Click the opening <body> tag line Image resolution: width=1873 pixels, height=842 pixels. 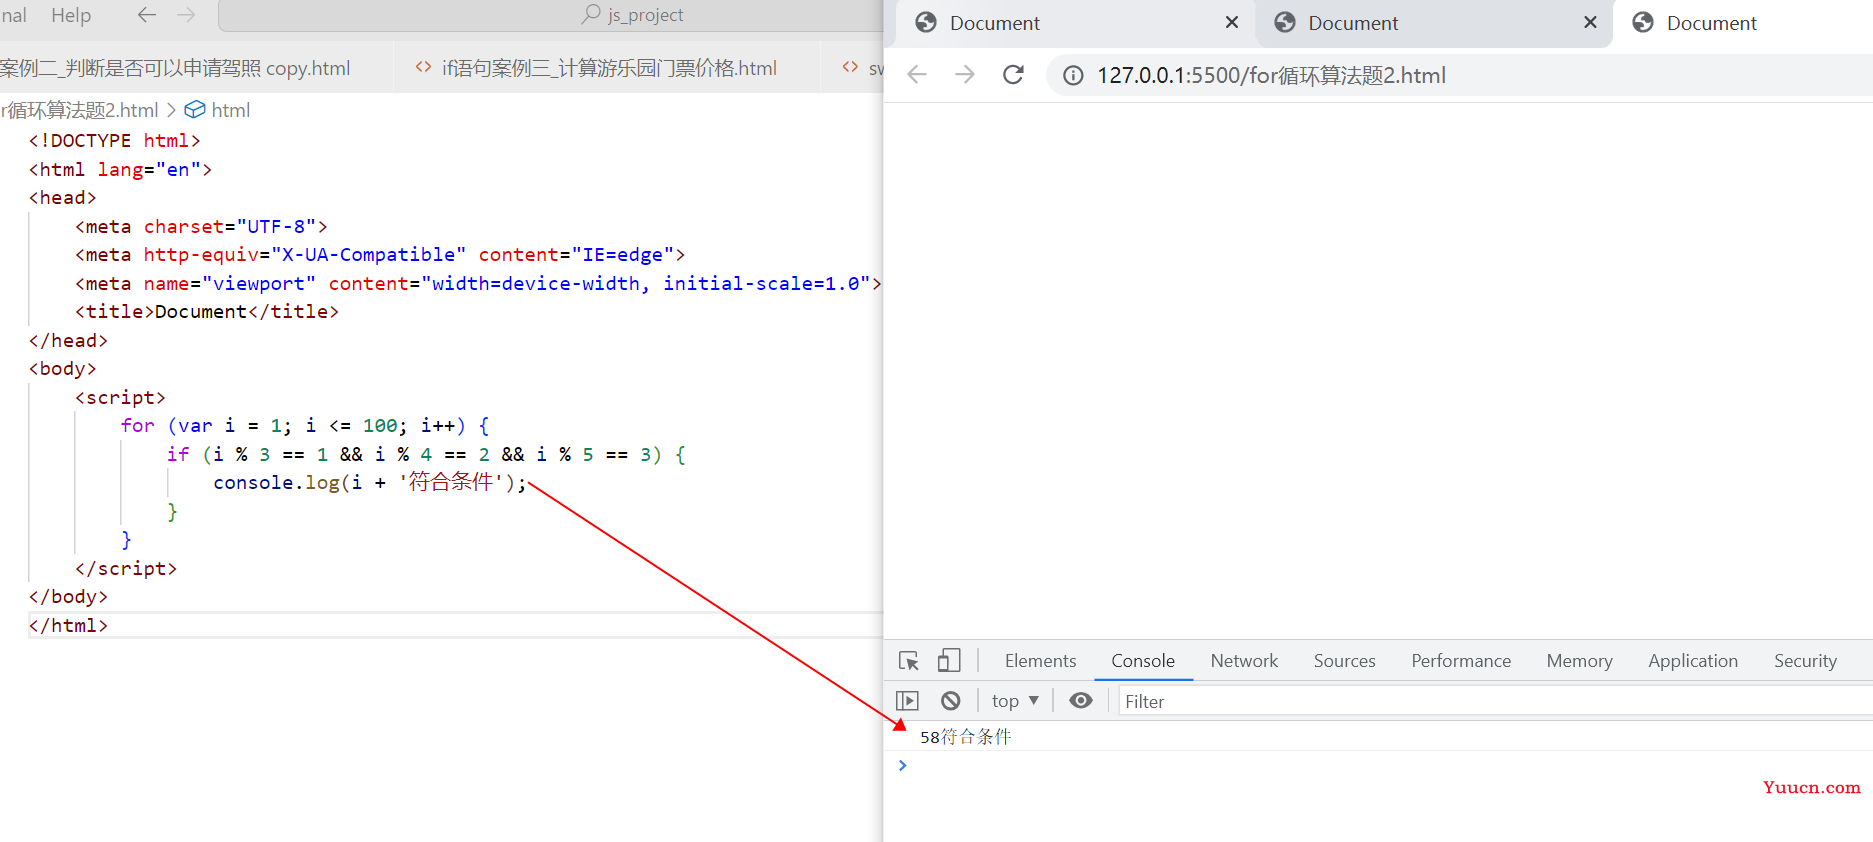pyautogui.click(x=62, y=369)
